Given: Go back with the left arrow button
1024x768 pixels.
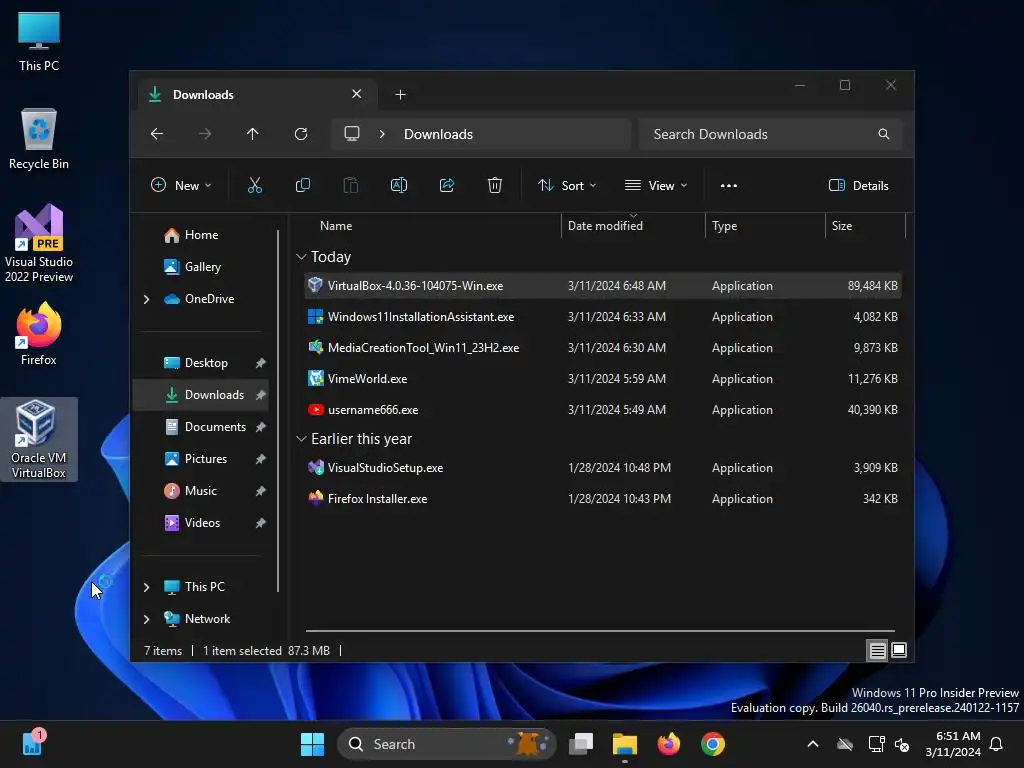Looking at the screenshot, I should pos(157,134).
